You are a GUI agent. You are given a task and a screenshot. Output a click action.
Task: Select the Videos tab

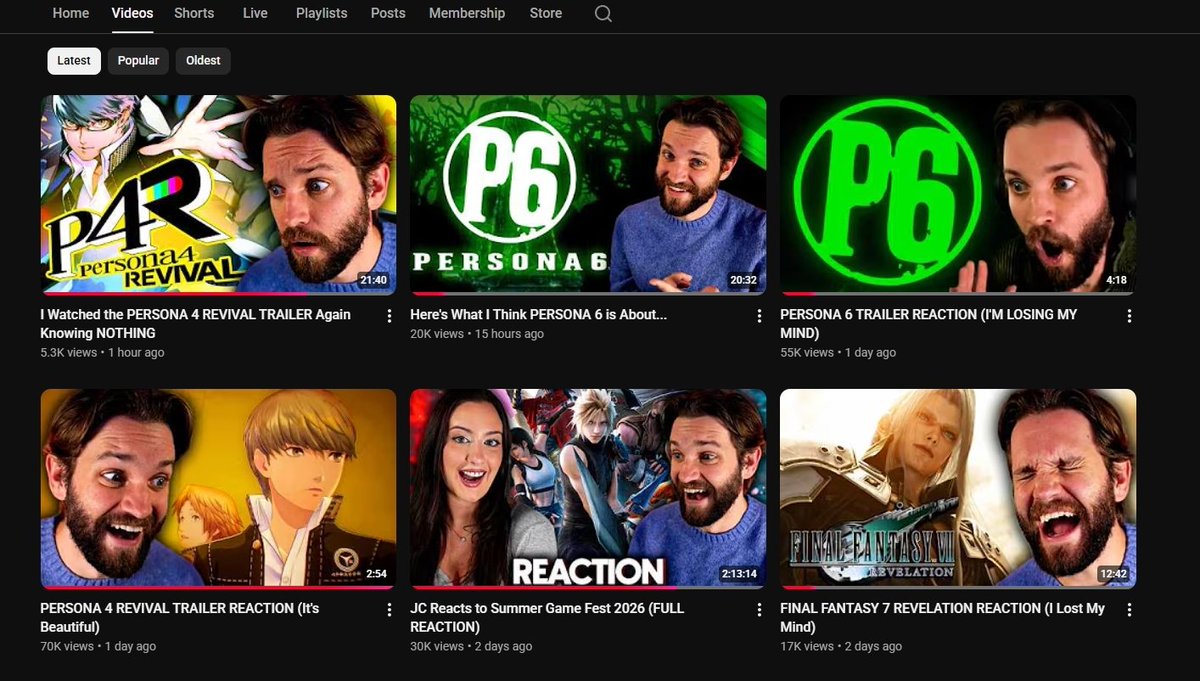click(133, 13)
